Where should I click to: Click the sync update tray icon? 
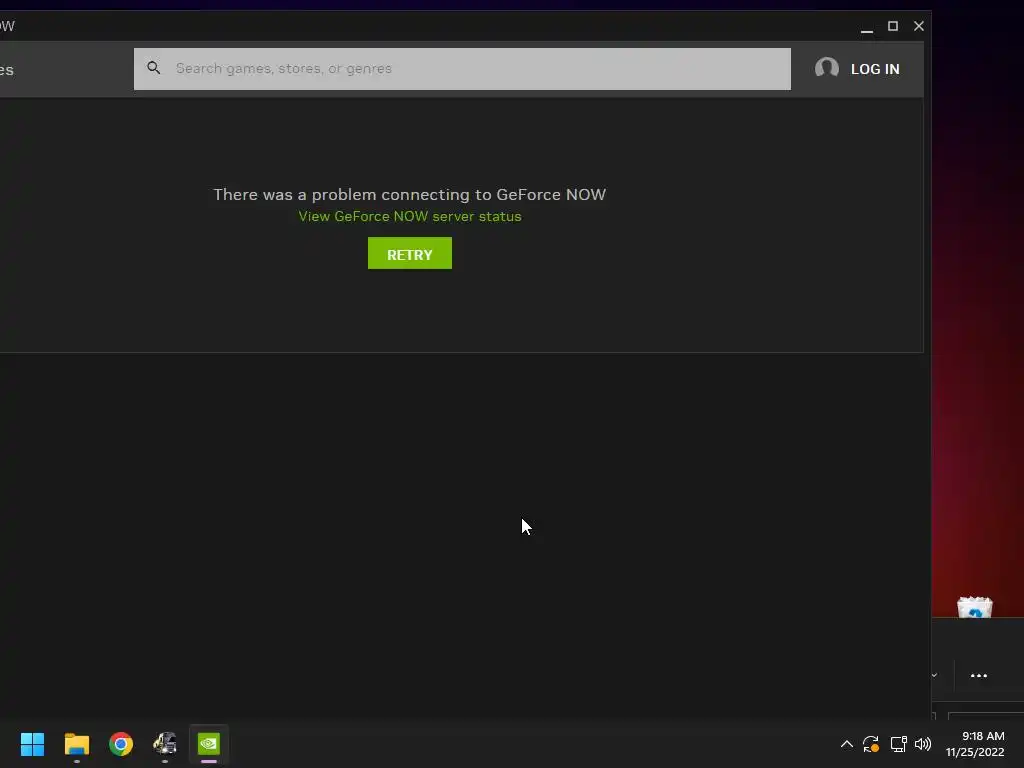tap(871, 744)
